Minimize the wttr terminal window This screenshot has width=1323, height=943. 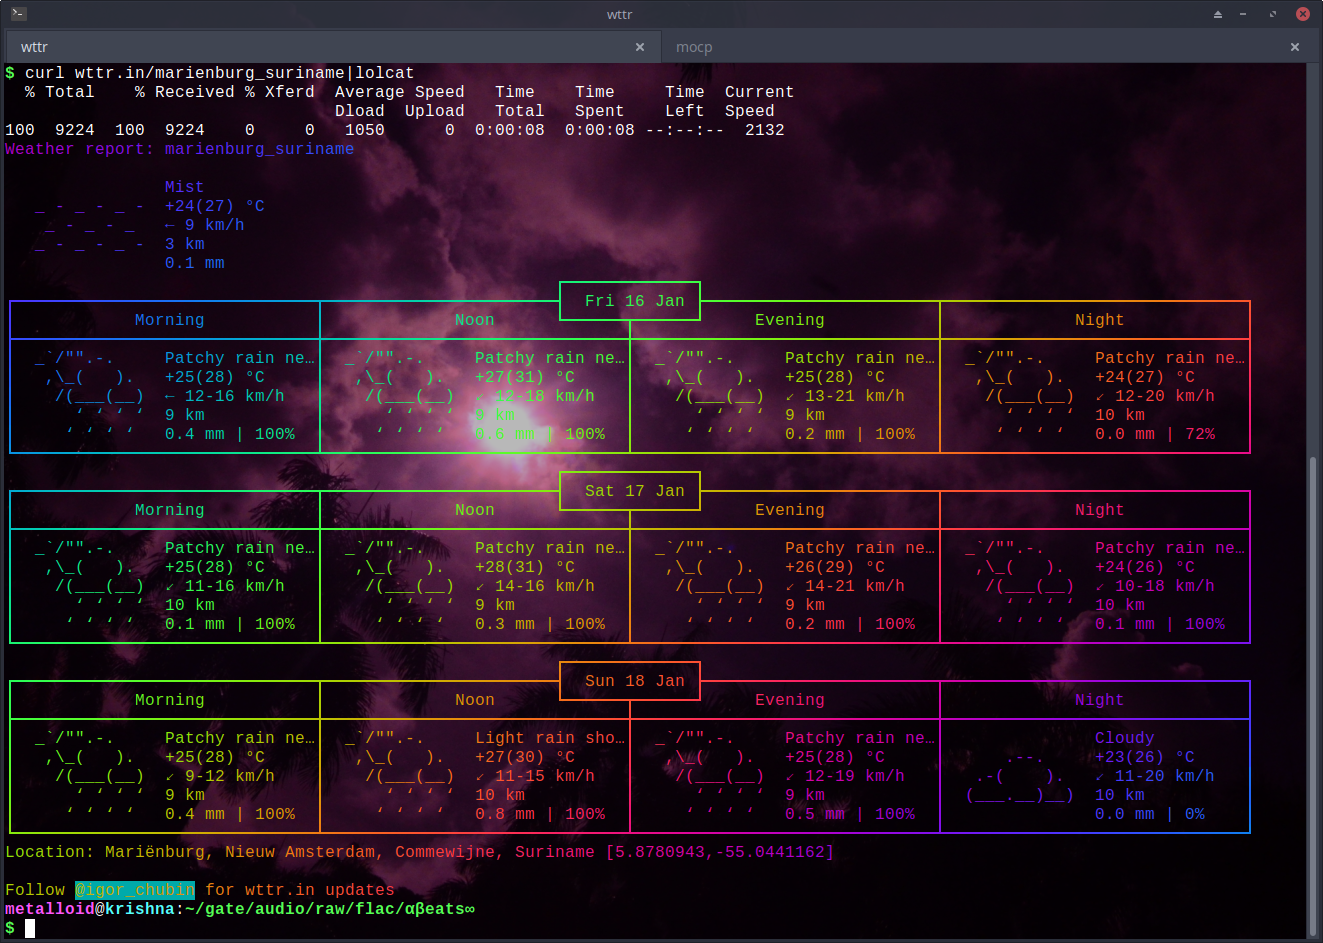tap(1243, 14)
